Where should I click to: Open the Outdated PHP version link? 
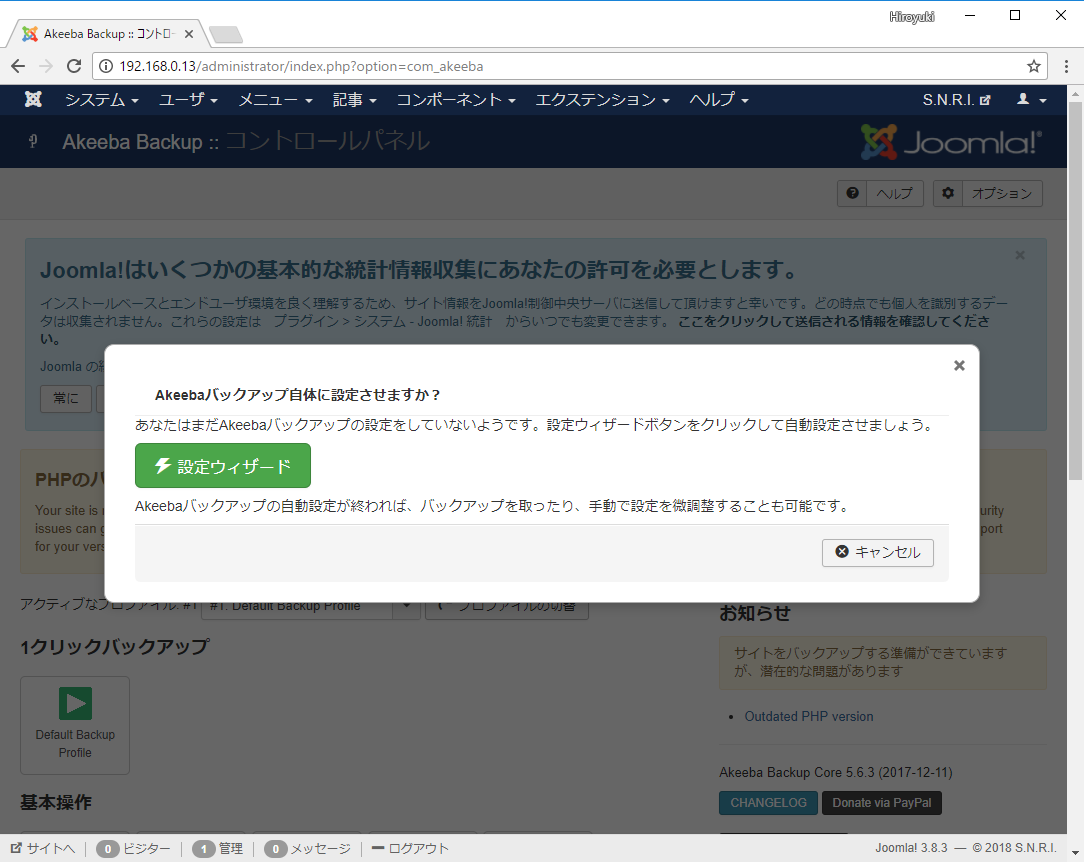pyautogui.click(x=809, y=716)
